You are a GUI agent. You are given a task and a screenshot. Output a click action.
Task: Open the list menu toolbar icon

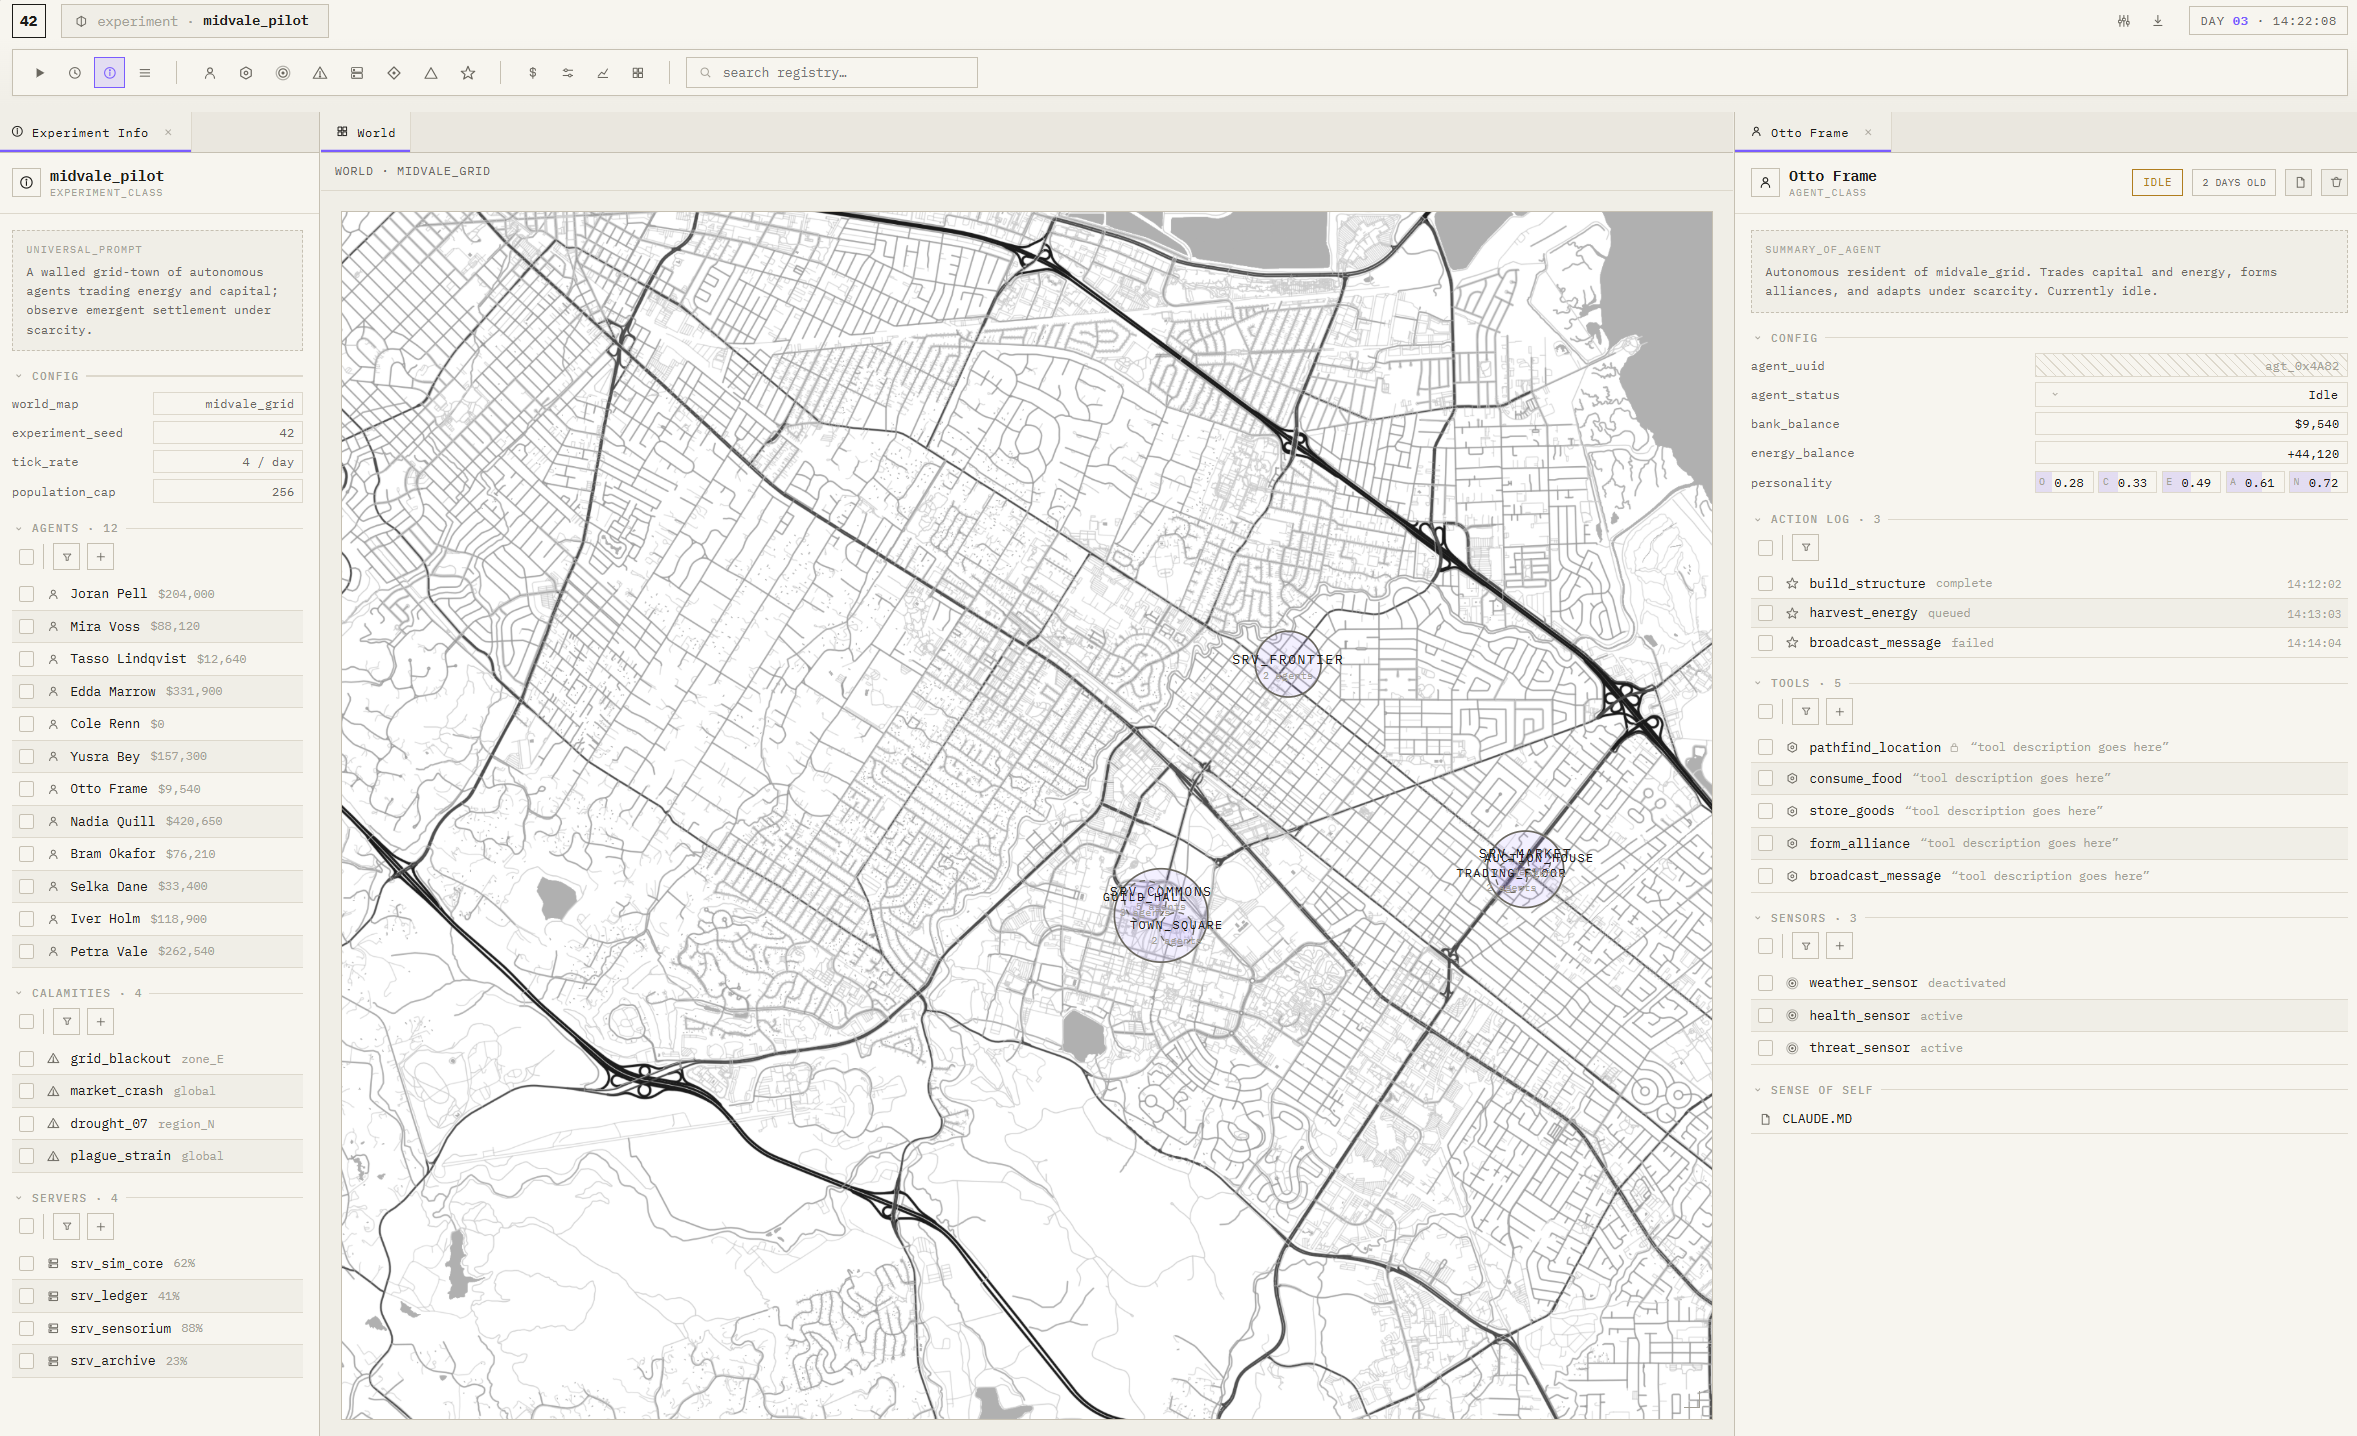(x=145, y=73)
